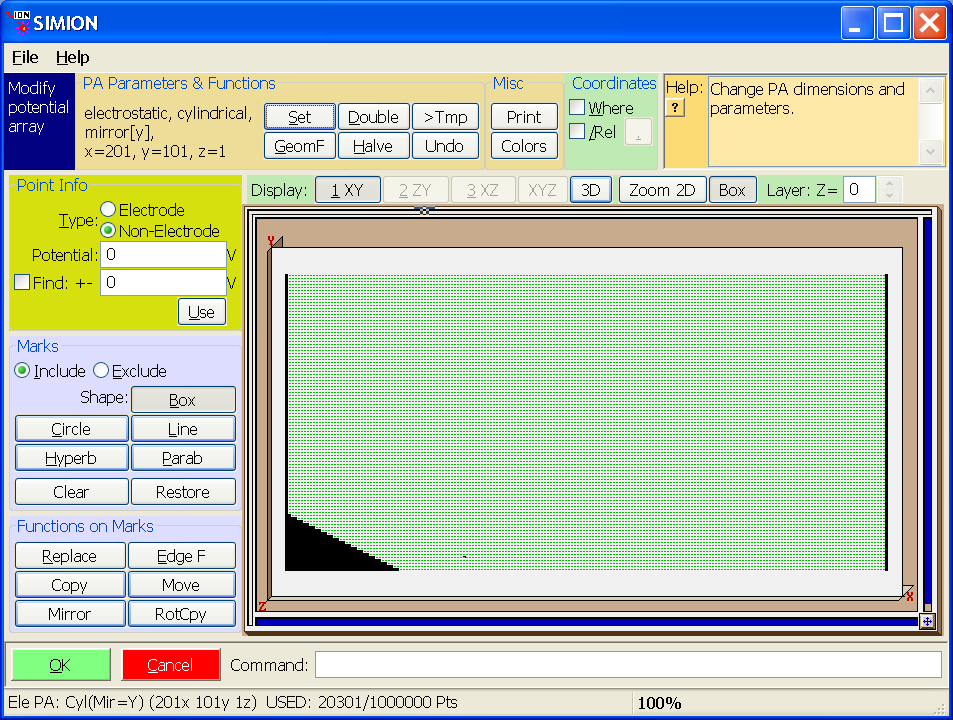This screenshot has width=953, height=720.
Task: Enable the Where coordinates checkbox
Action: coord(577,108)
